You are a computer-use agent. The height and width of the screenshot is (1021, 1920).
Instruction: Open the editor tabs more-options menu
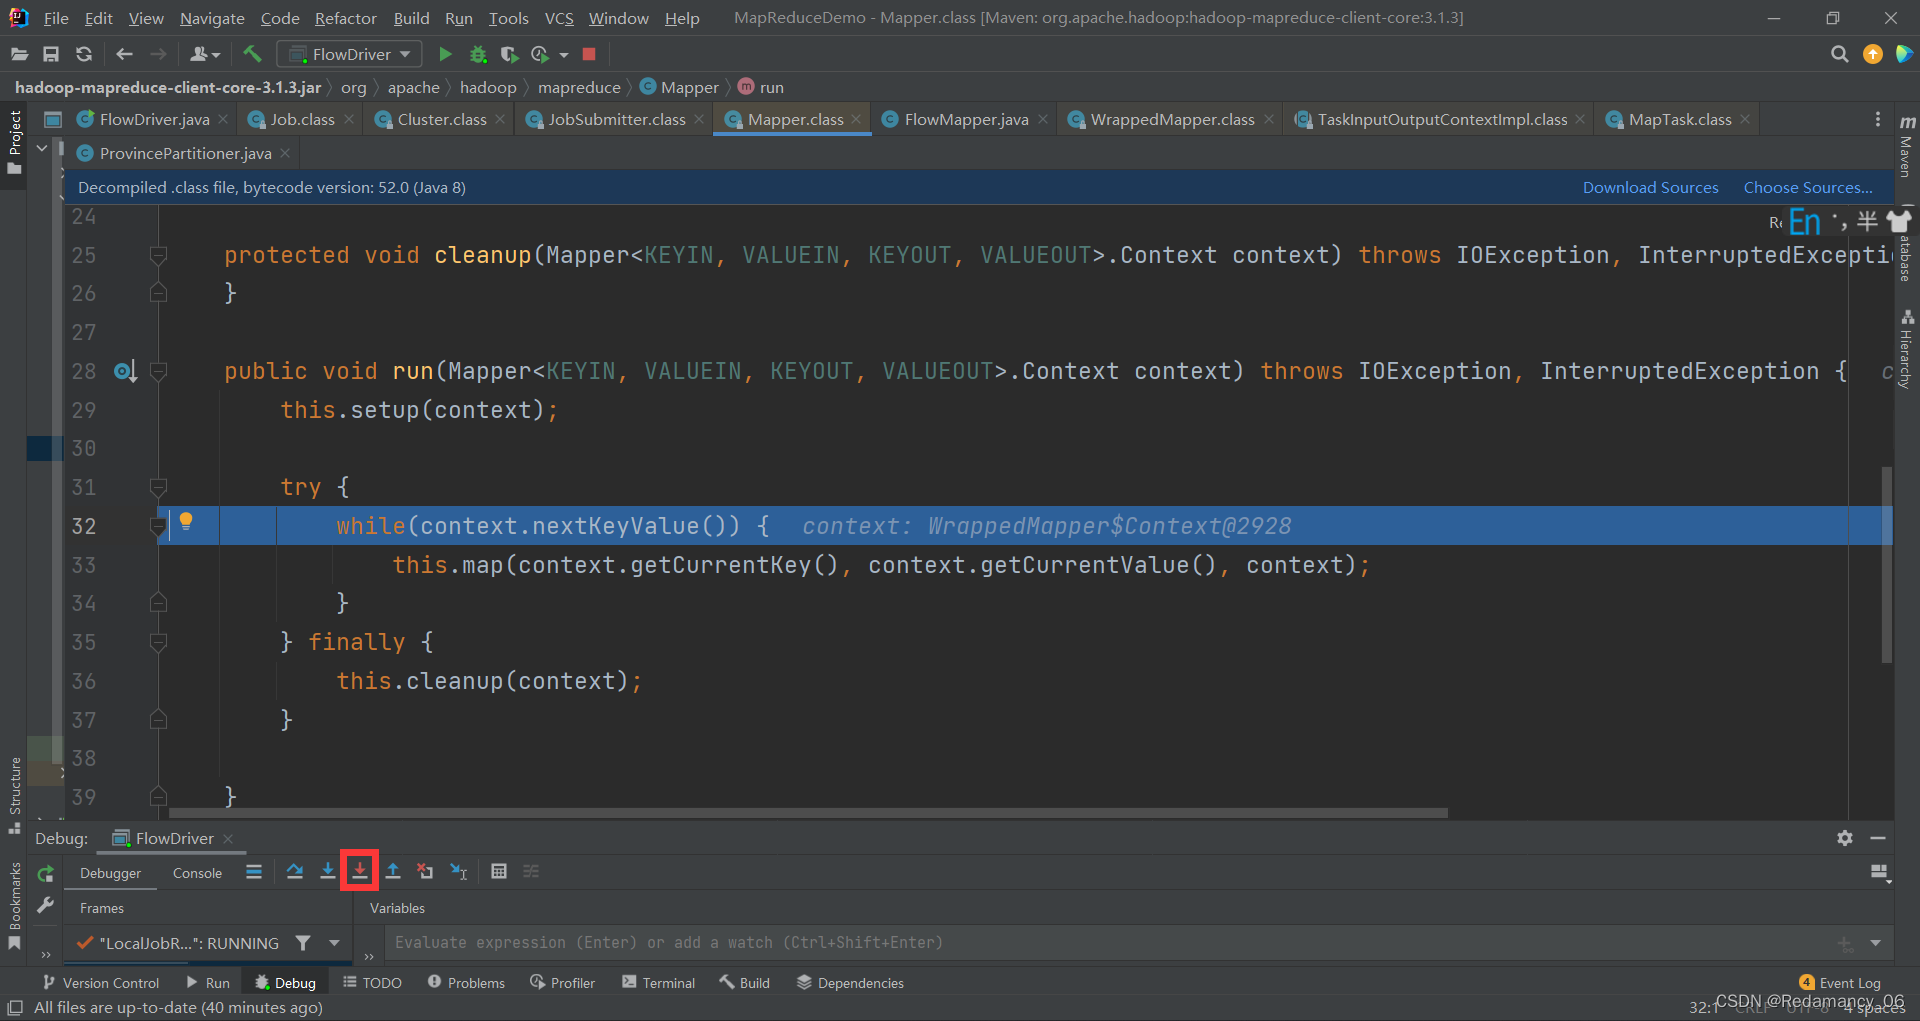1878,119
